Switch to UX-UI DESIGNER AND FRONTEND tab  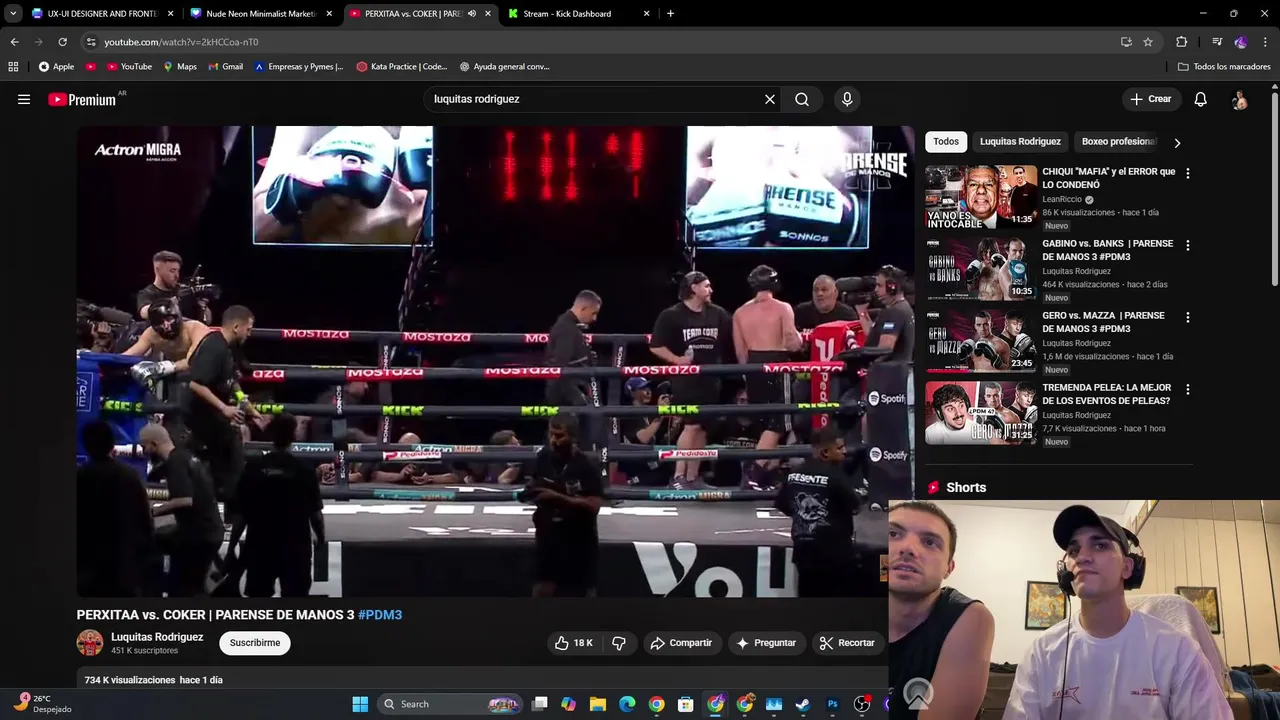(x=102, y=14)
